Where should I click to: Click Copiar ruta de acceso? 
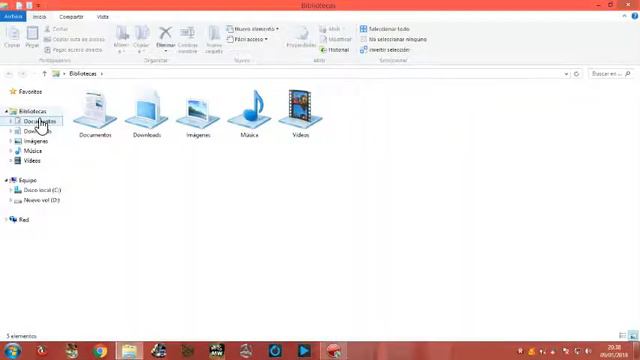click(x=74, y=39)
